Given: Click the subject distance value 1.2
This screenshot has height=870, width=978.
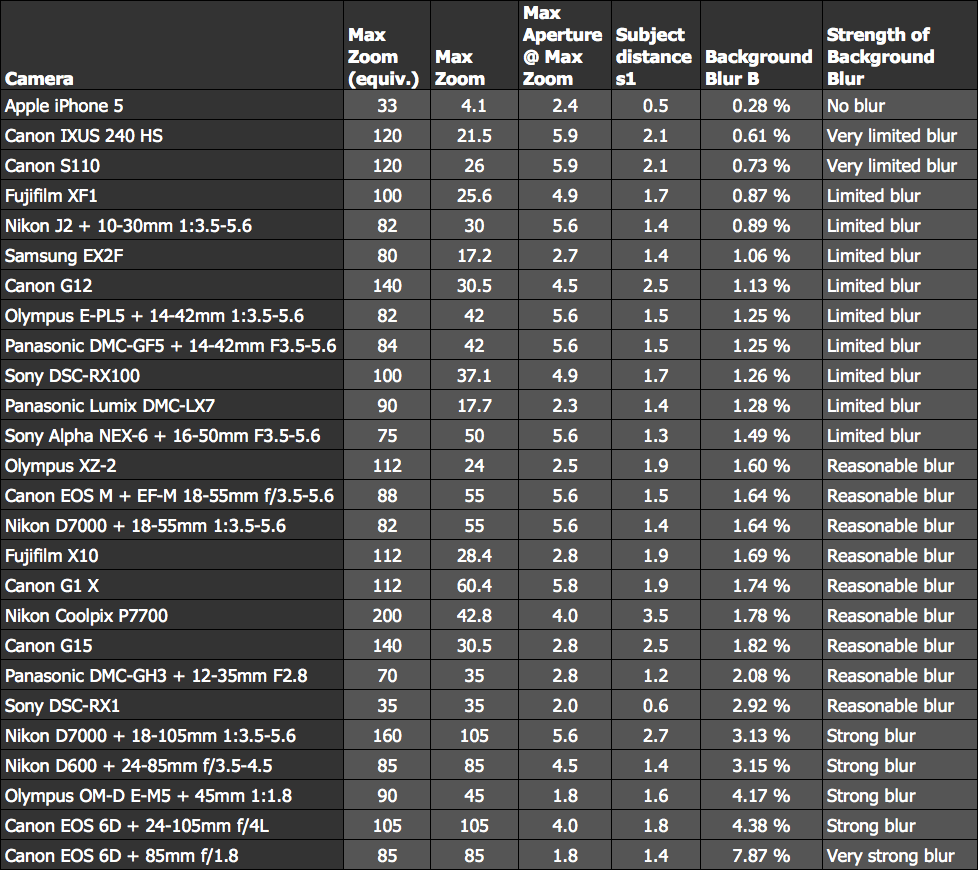Looking at the screenshot, I should click(655, 675).
